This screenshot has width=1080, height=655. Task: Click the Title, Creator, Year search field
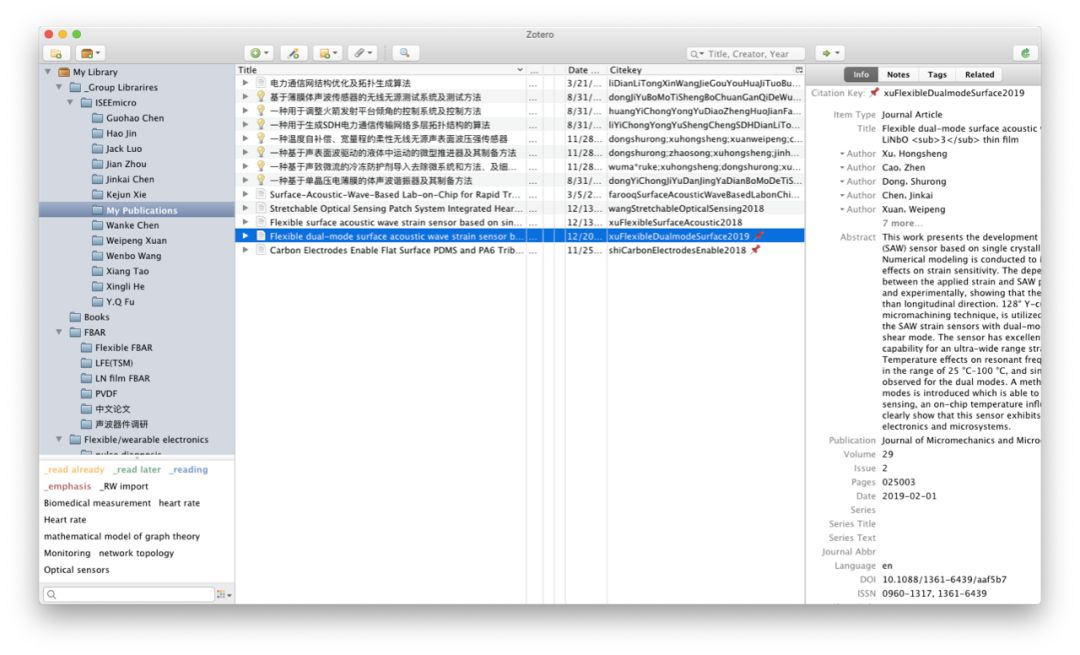click(x=746, y=54)
